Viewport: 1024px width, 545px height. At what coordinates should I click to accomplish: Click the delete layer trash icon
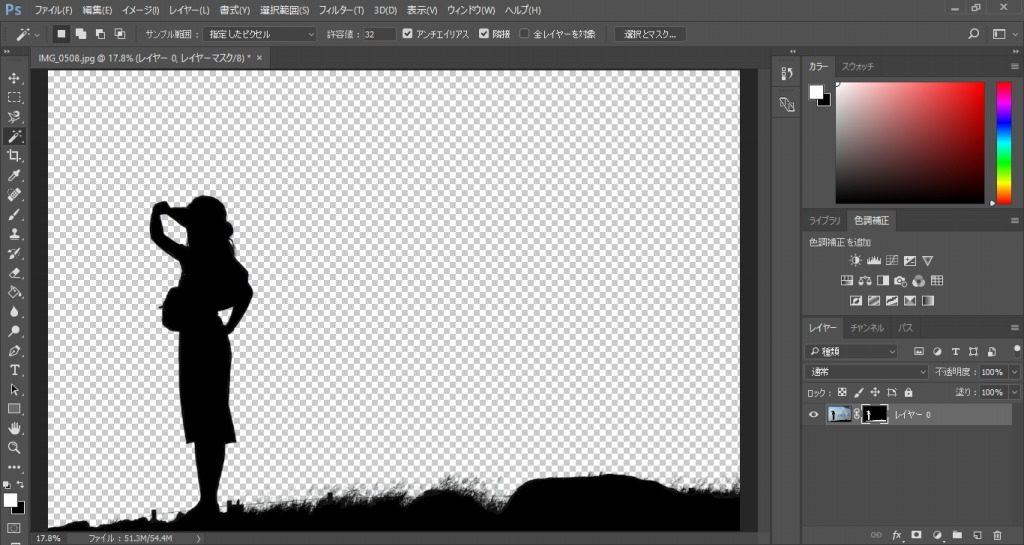pos(996,535)
